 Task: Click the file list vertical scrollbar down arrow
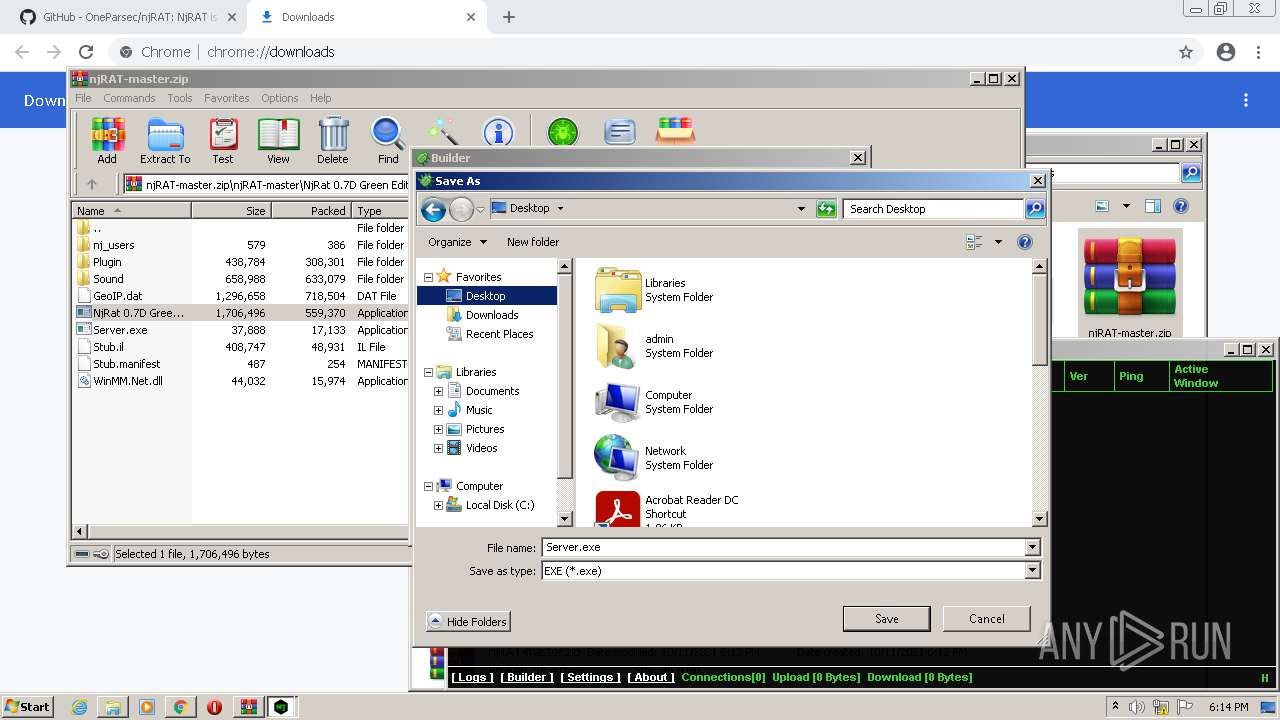1039,519
